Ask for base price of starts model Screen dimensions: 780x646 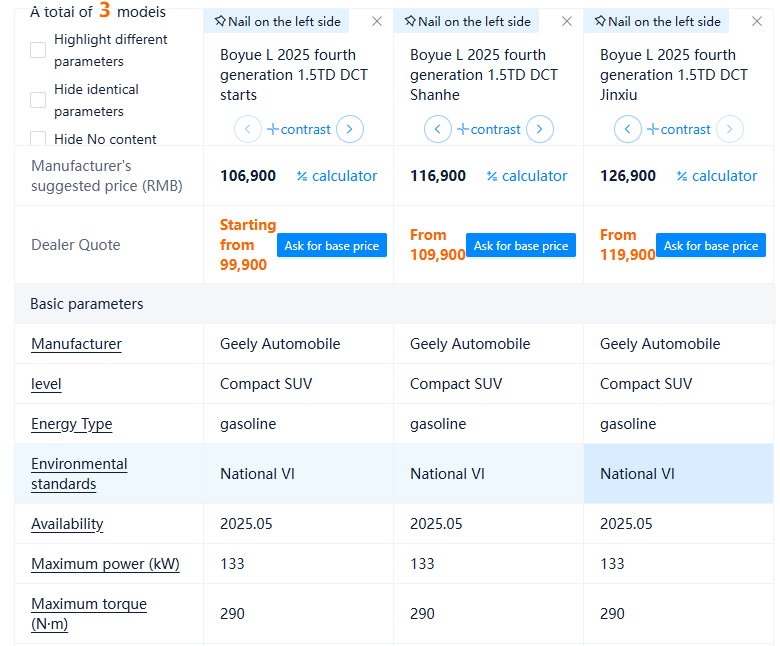(331, 246)
